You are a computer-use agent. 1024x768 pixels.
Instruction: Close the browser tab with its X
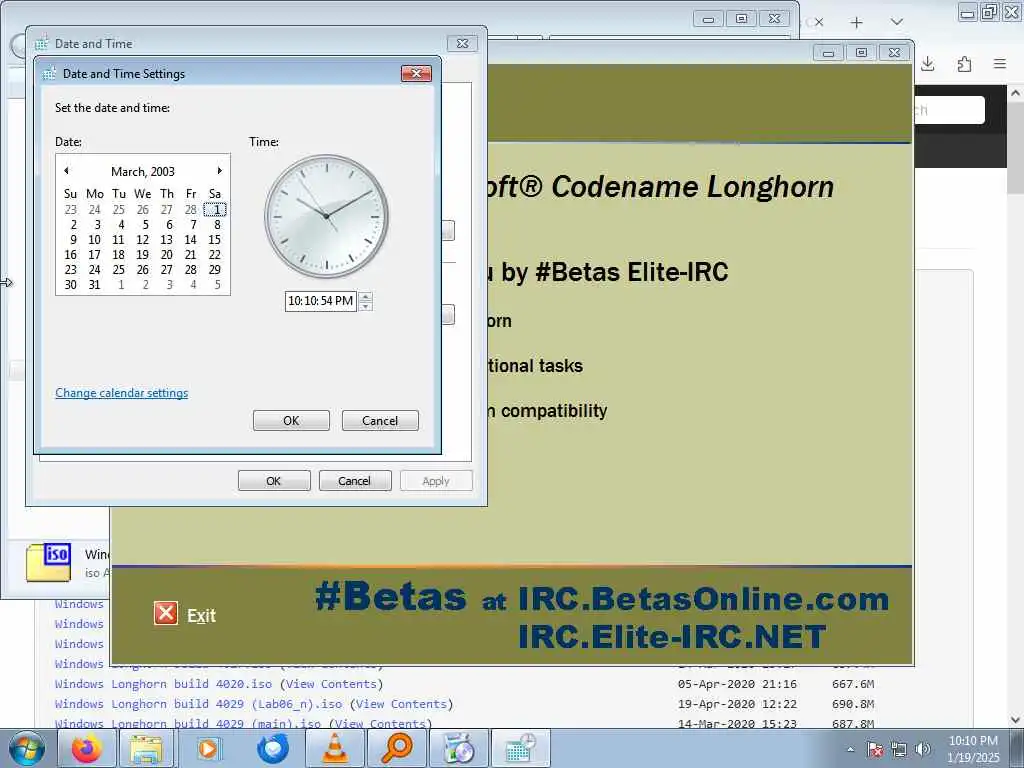point(818,22)
